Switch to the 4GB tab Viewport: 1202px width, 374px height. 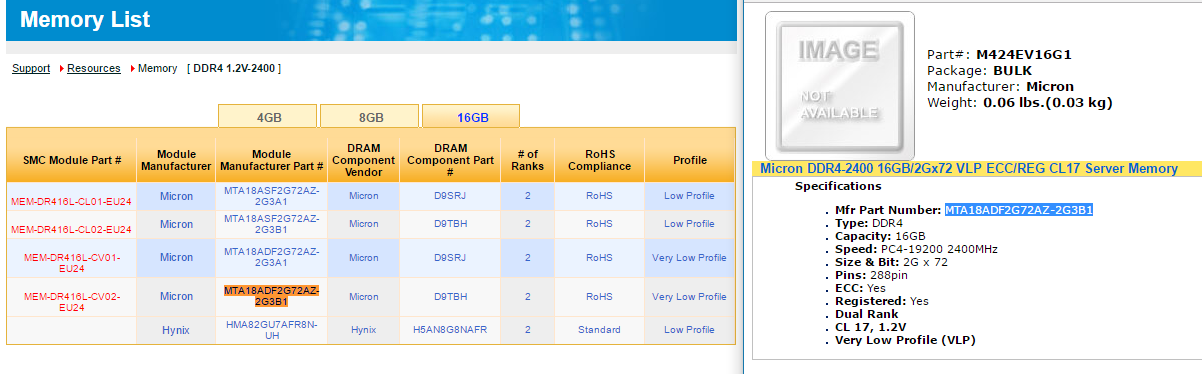pyautogui.click(x=268, y=116)
